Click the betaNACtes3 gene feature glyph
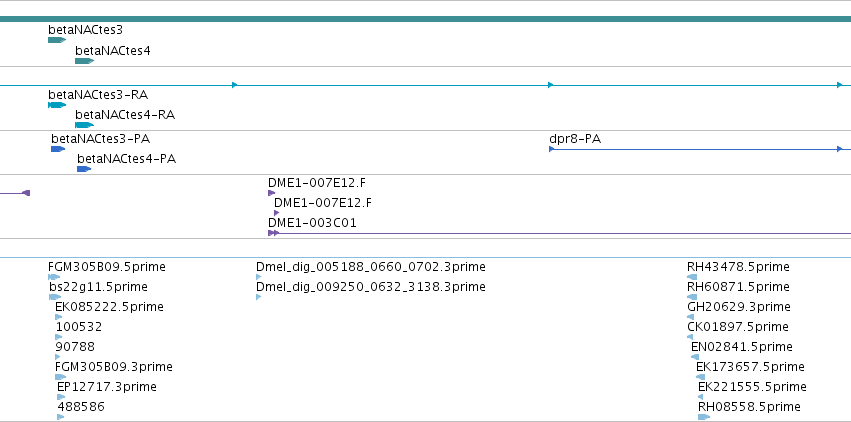The width and height of the screenshot is (851, 422). click(57, 40)
